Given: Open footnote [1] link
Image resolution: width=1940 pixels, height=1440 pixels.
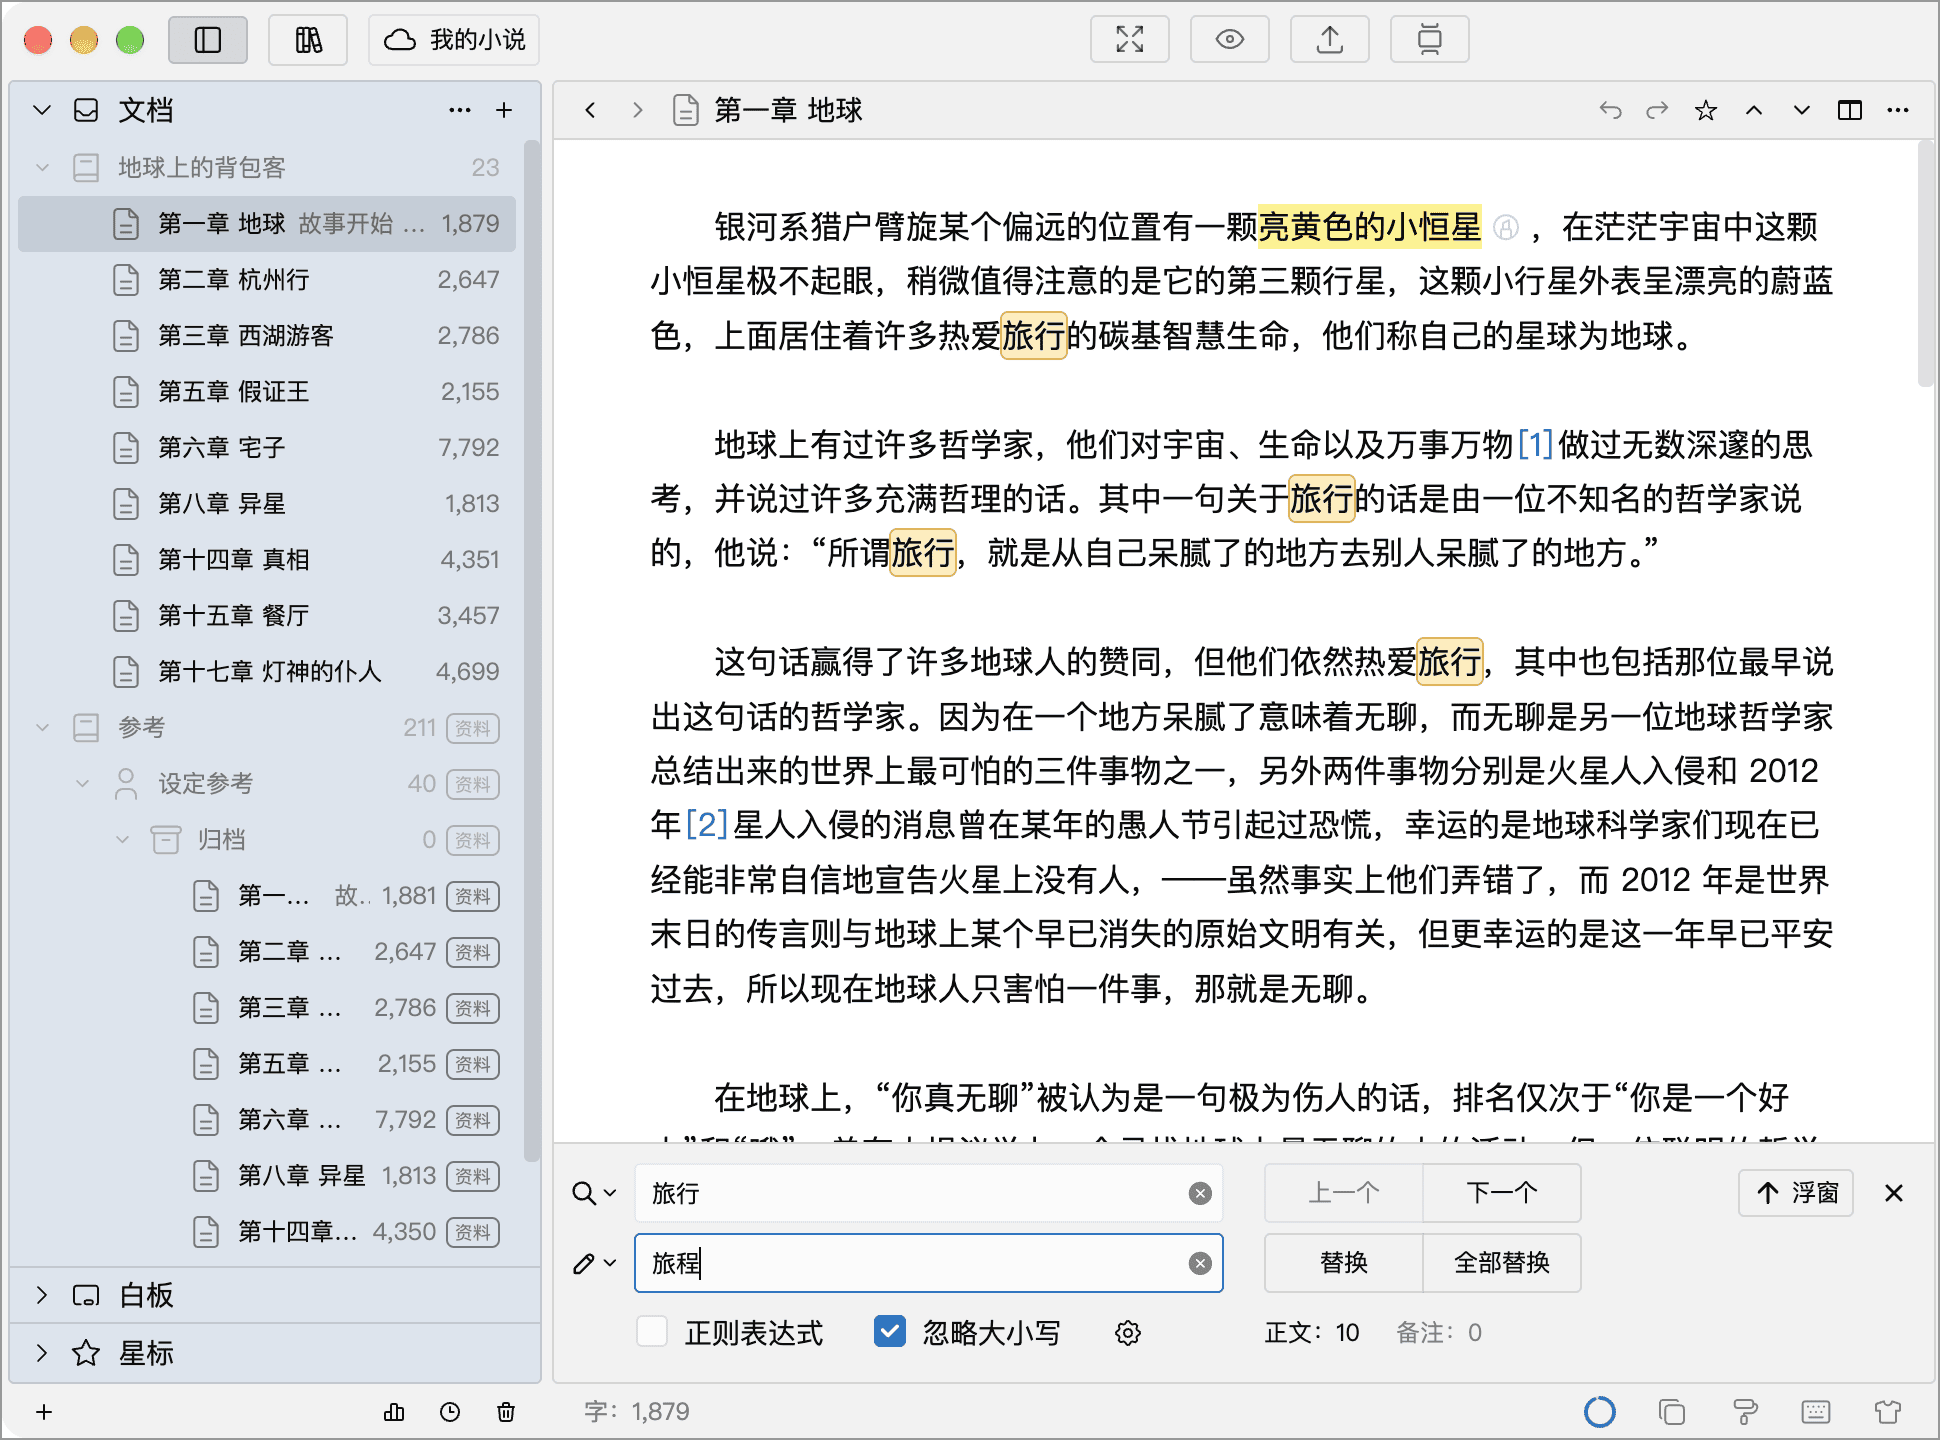Looking at the screenshot, I should (x=1535, y=444).
